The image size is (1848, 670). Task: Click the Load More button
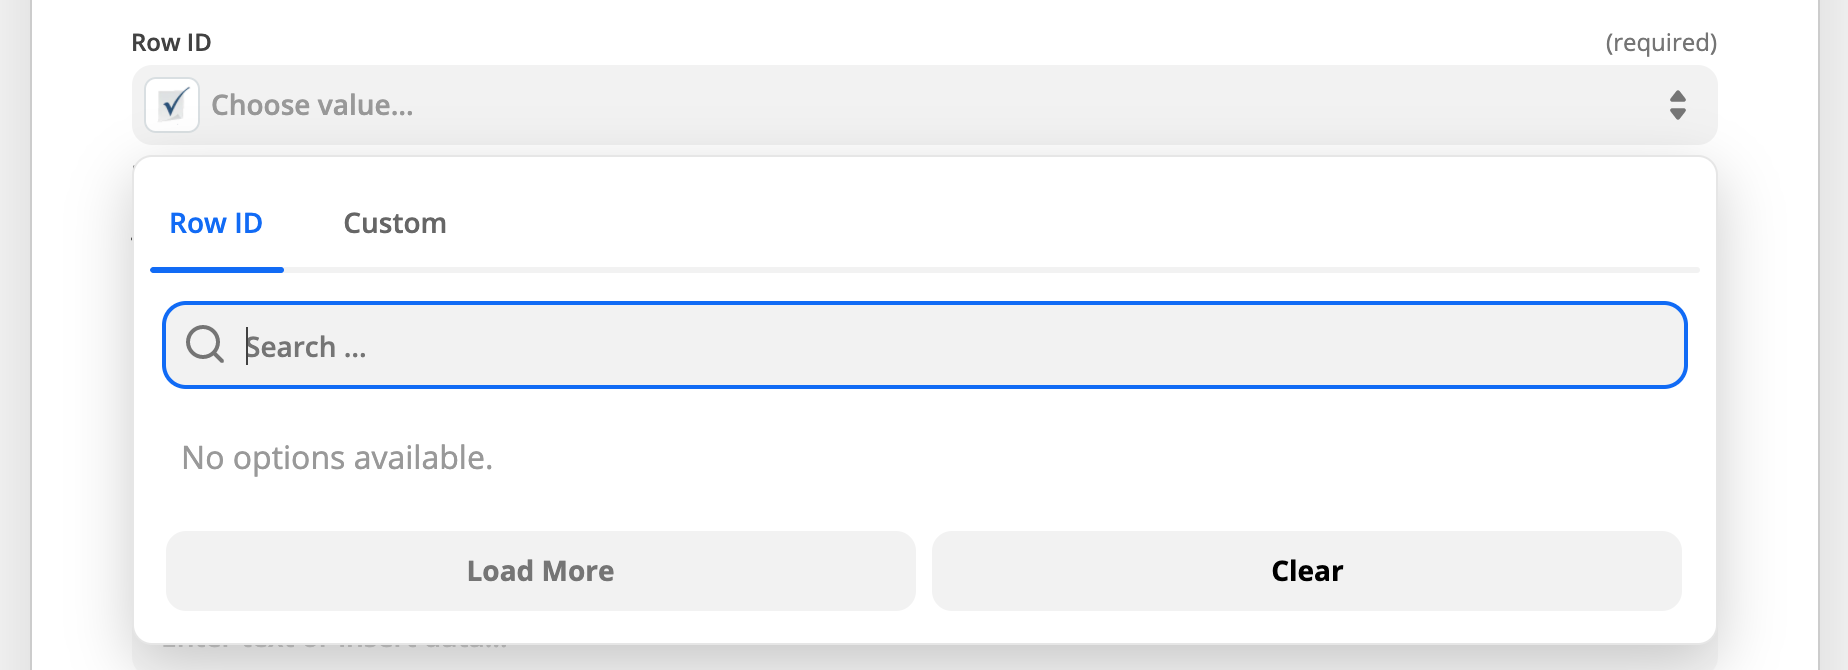tap(541, 571)
